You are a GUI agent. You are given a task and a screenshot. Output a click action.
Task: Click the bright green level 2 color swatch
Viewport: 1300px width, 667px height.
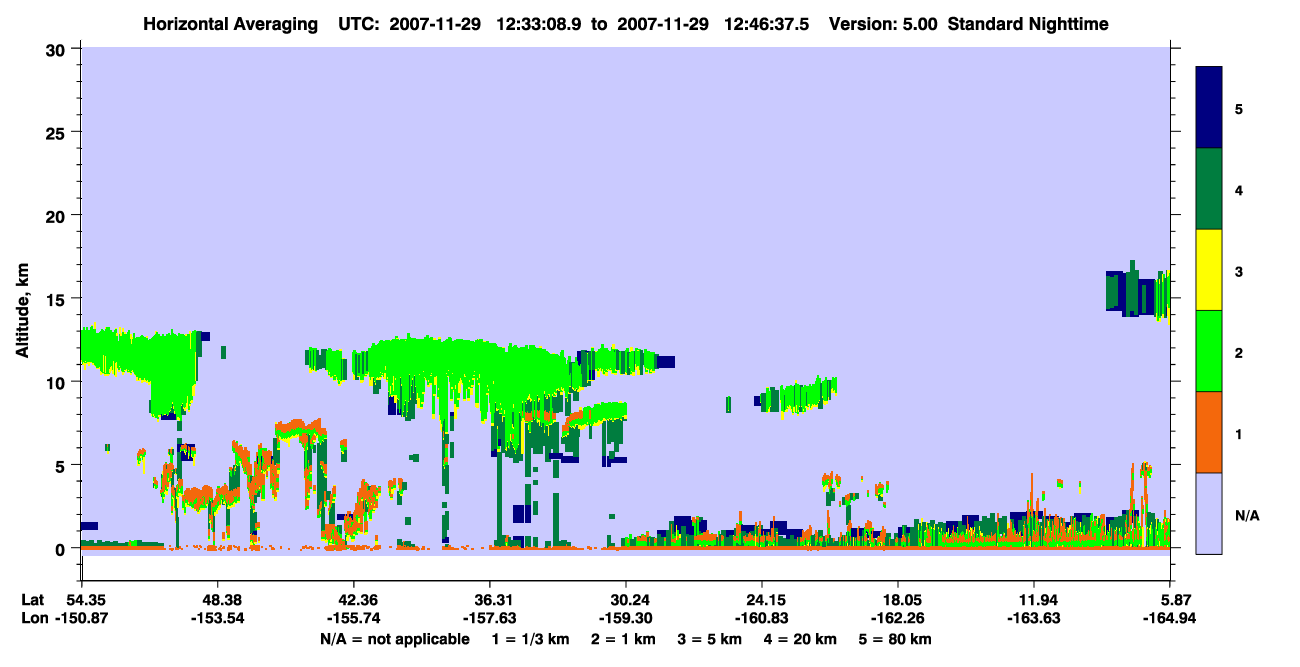1209,351
